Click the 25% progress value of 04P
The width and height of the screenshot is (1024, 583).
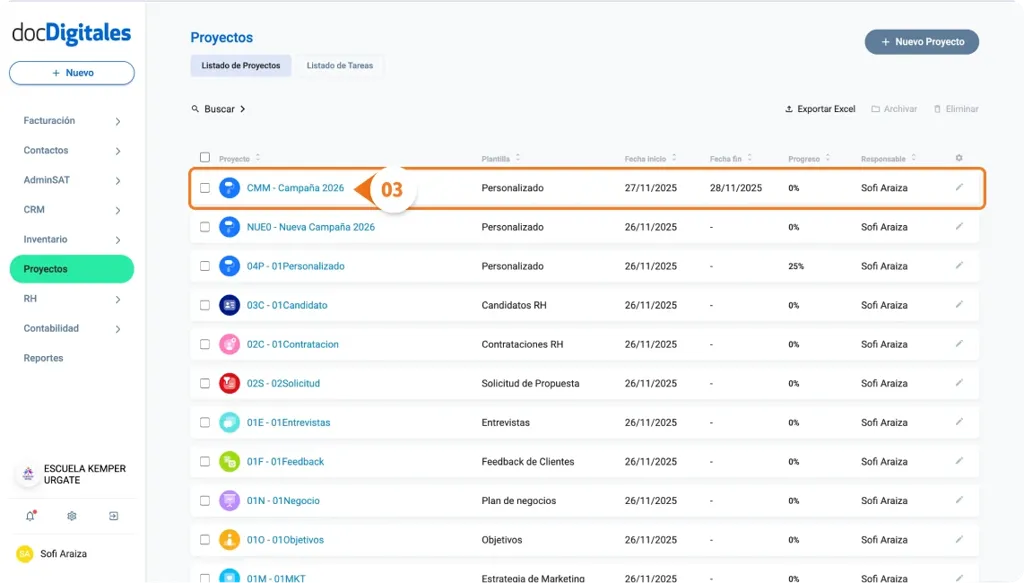[x=796, y=266]
